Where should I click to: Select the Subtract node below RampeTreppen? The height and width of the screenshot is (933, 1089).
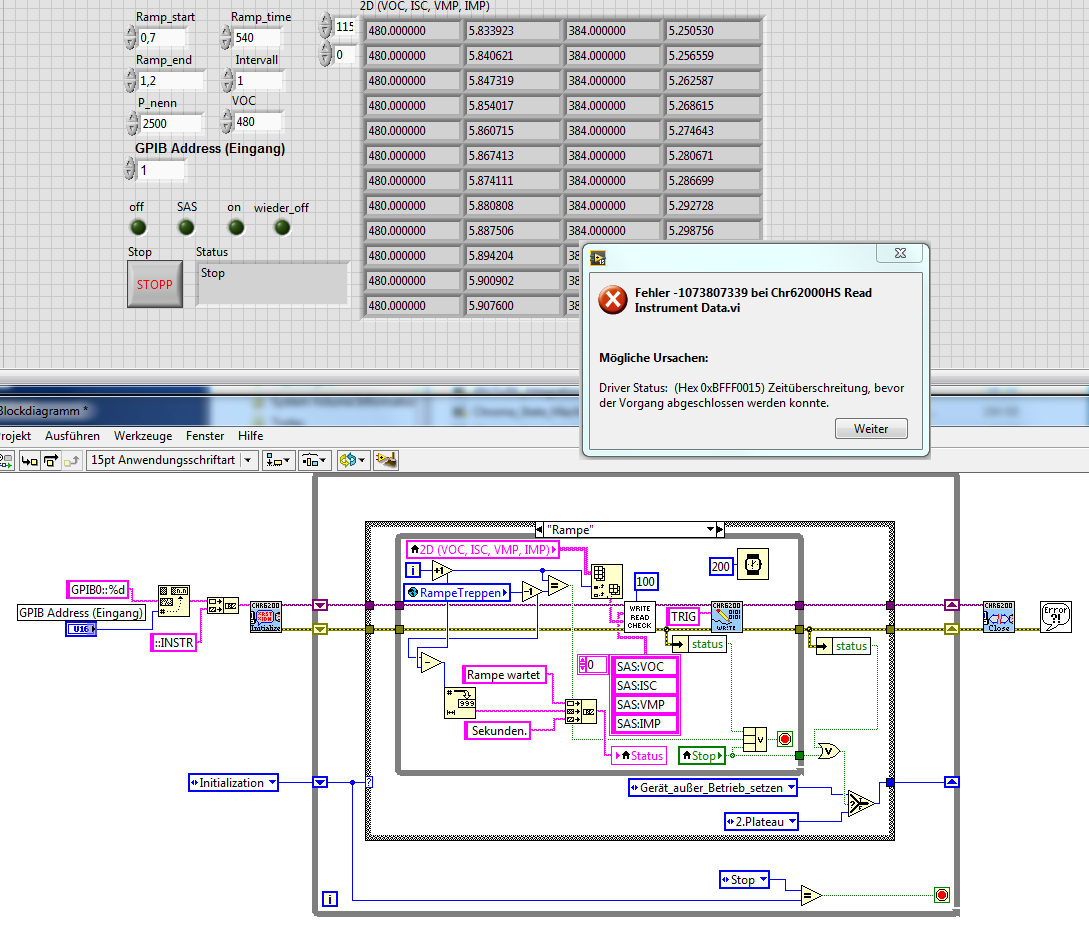point(431,663)
